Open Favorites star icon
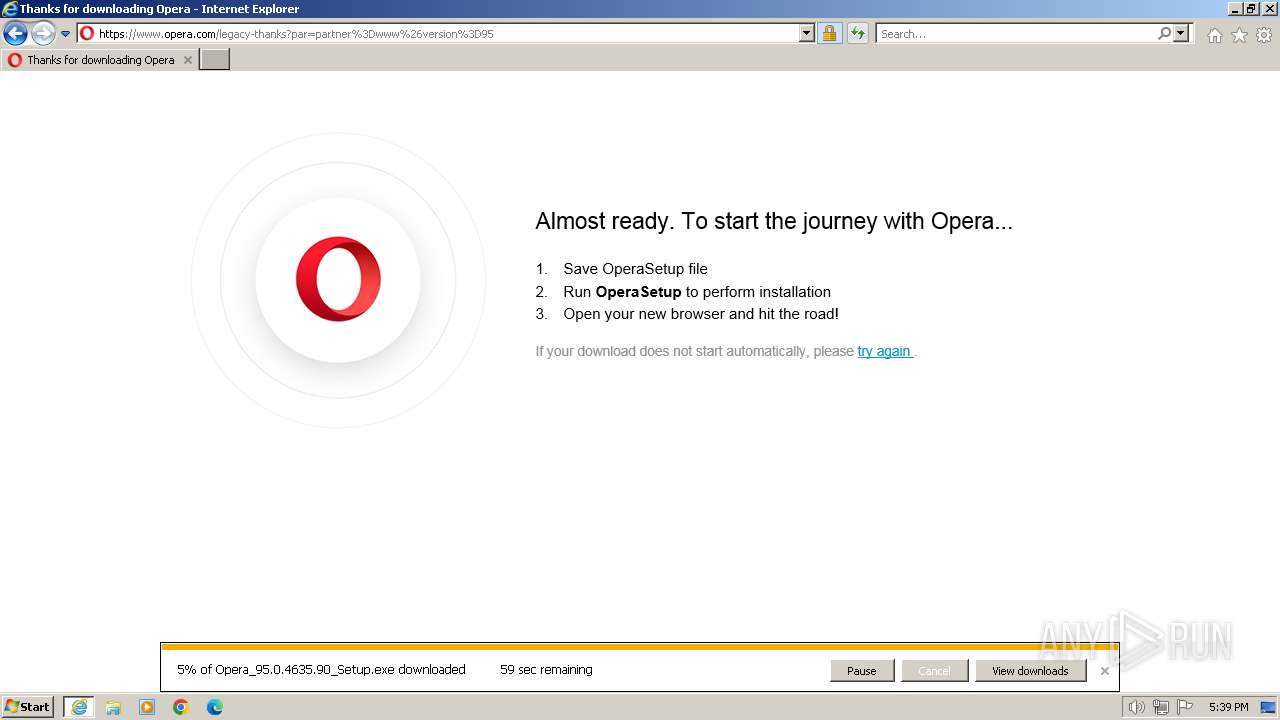 tap(1239, 35)
